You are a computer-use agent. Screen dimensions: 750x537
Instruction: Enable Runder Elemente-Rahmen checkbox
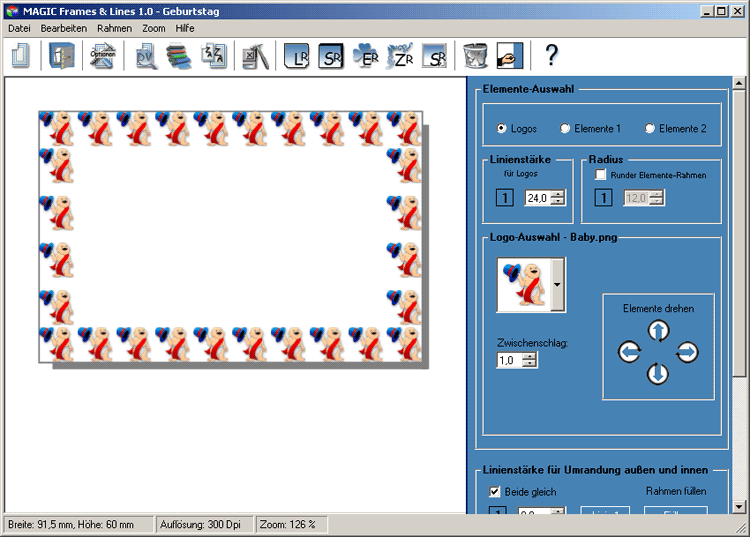pos(601,175)
